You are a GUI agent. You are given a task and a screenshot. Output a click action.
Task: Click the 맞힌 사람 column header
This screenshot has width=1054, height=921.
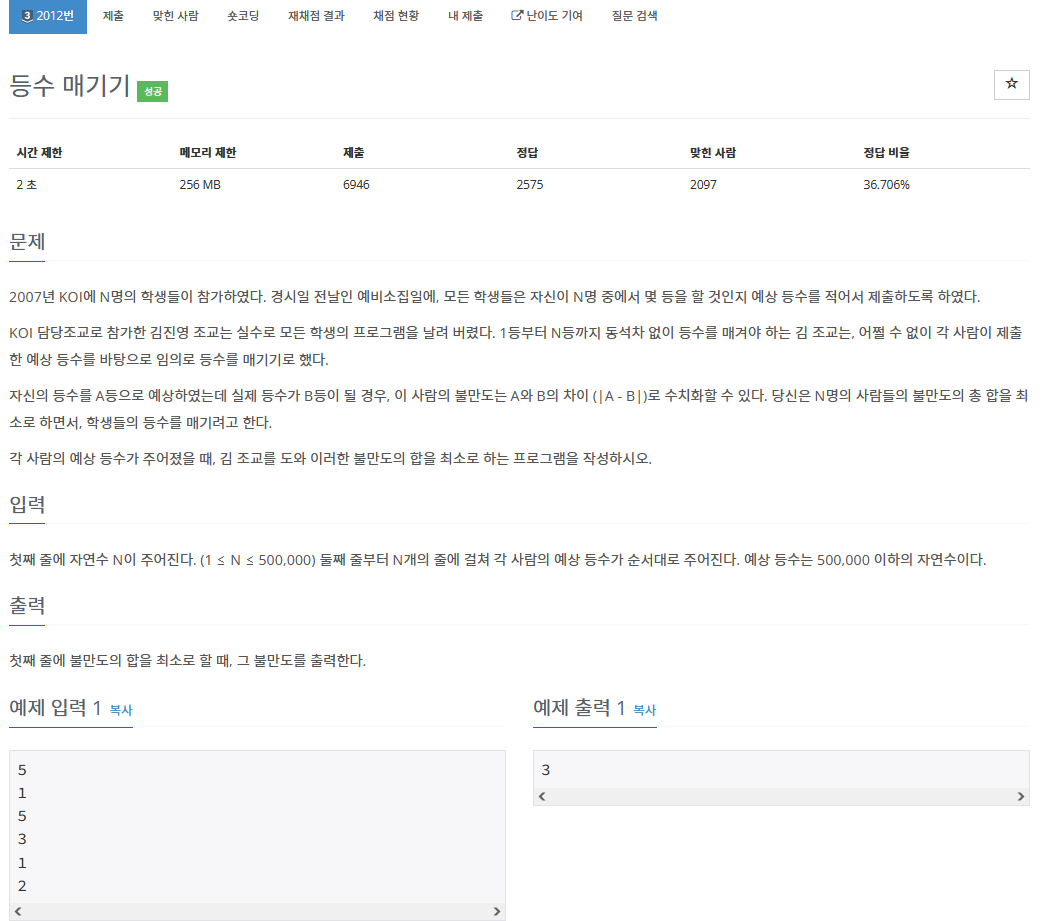click(x=713, y=153)
